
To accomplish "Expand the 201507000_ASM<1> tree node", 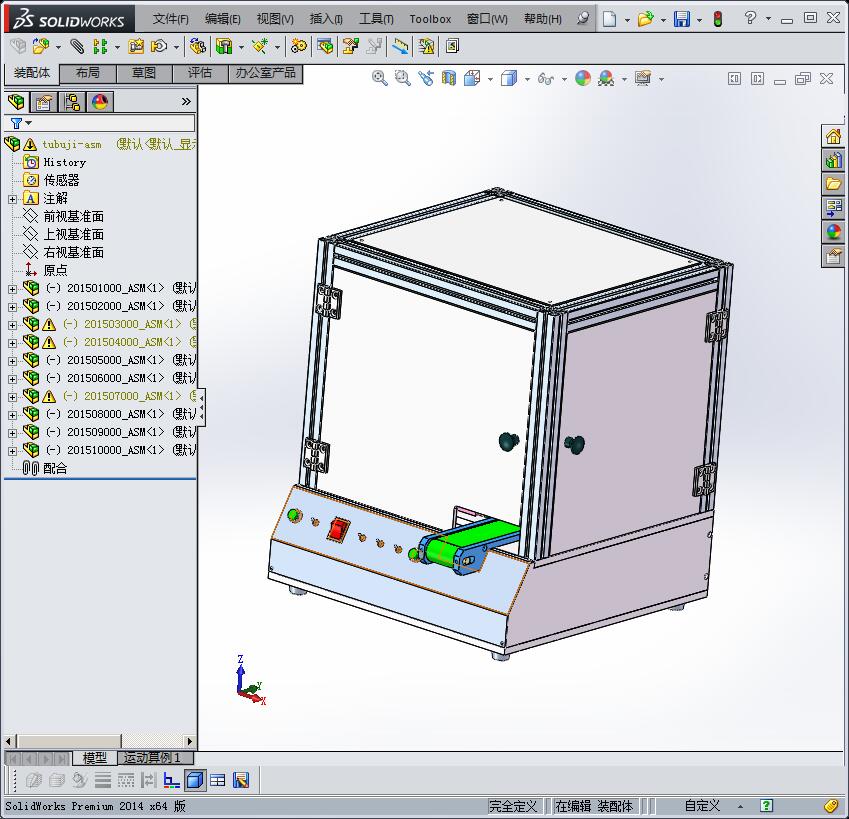I will 12,397.
